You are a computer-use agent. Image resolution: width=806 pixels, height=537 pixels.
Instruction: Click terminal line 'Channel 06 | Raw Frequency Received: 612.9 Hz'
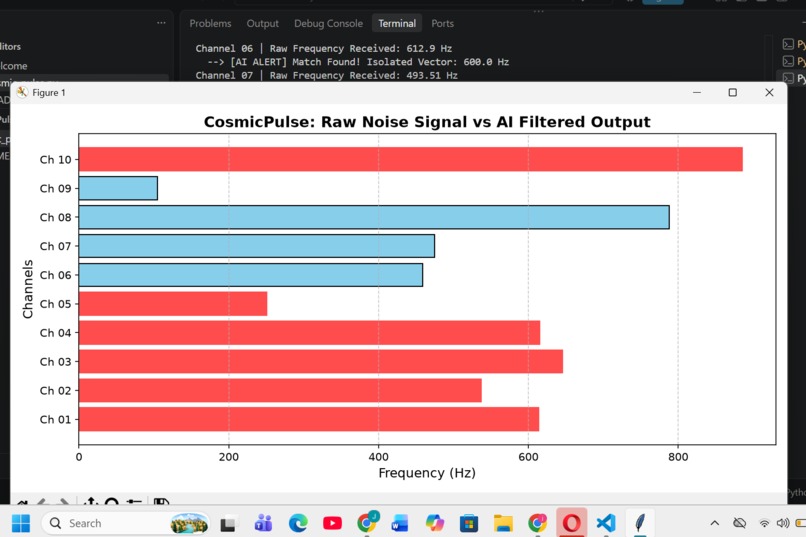323,48
